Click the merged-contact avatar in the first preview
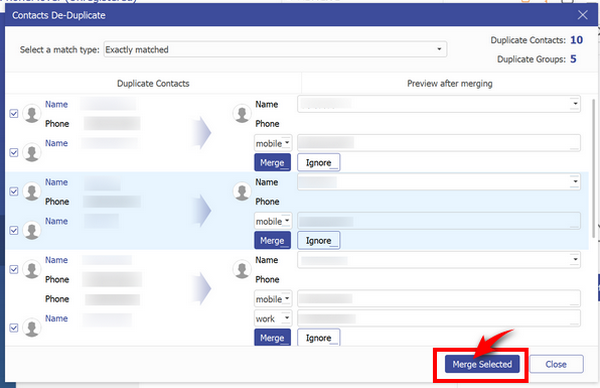This screenshot has width=600, height=388. click(x=242, y=114)
